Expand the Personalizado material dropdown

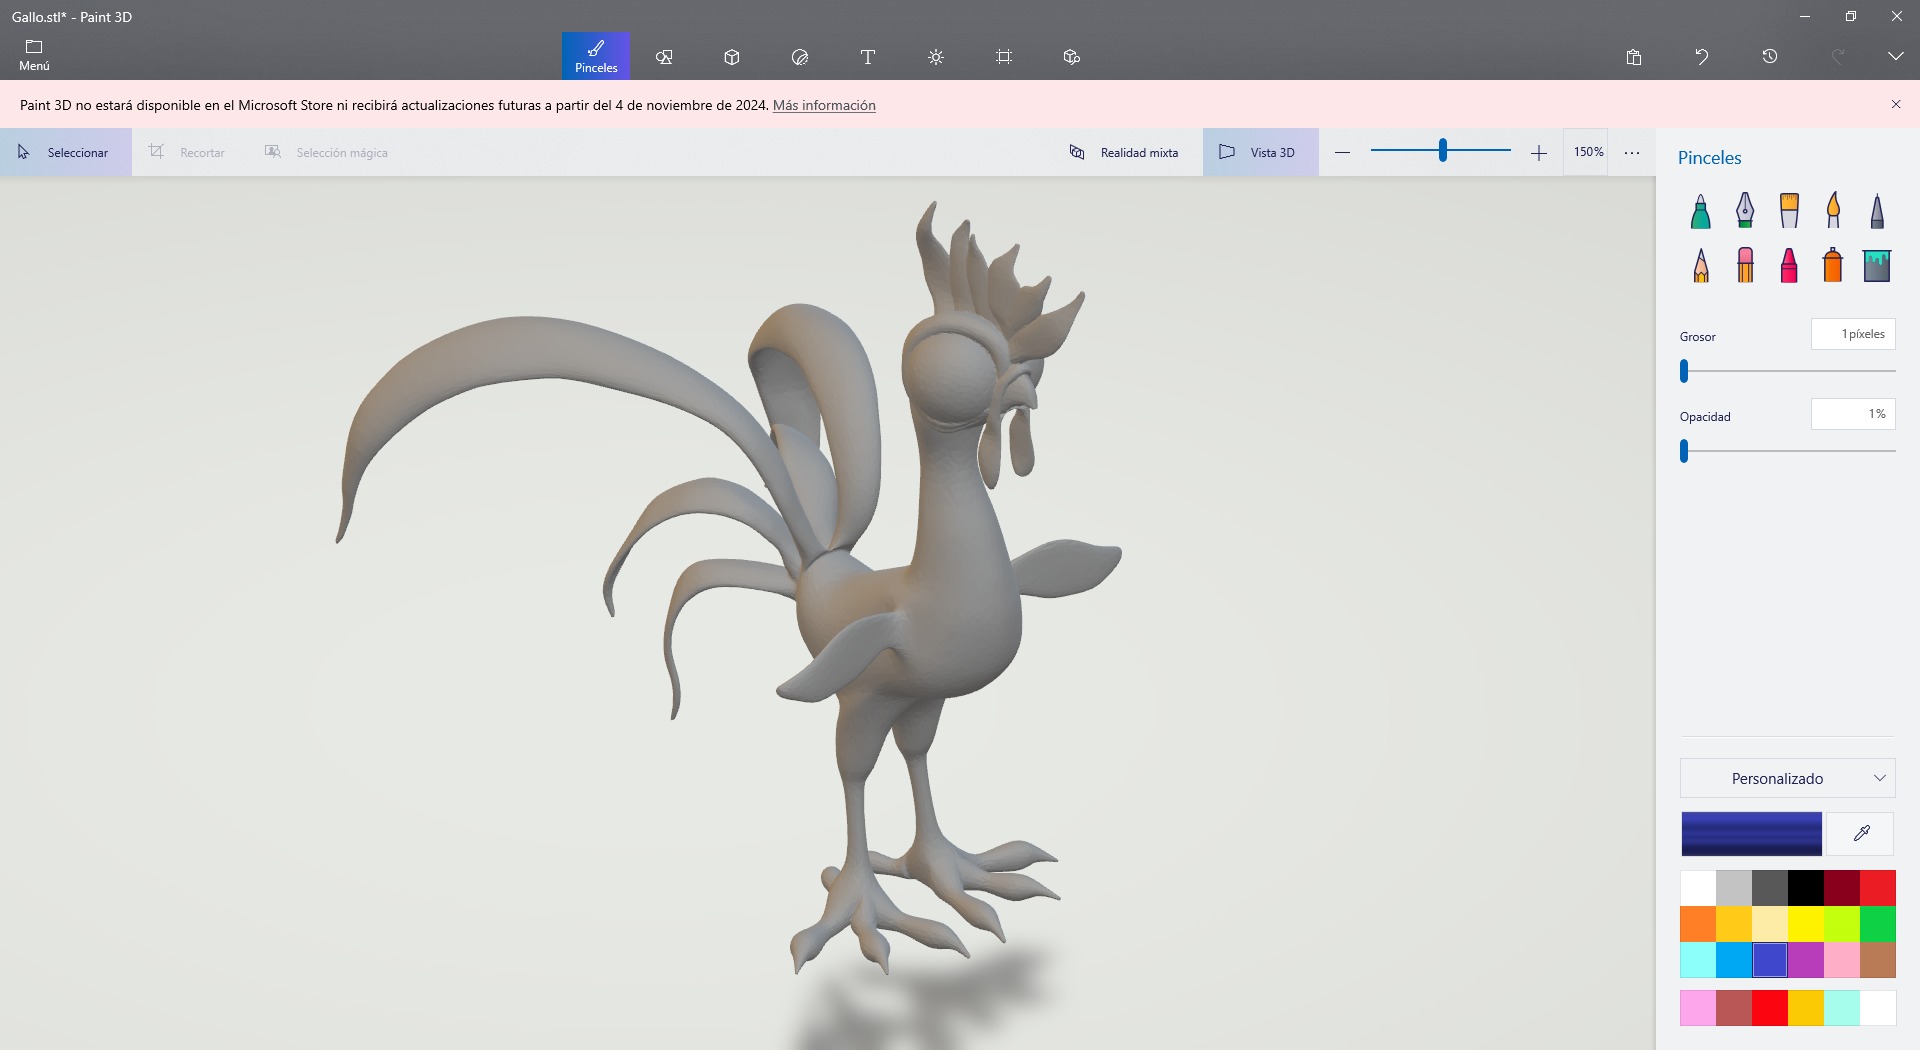[1788, 778]
